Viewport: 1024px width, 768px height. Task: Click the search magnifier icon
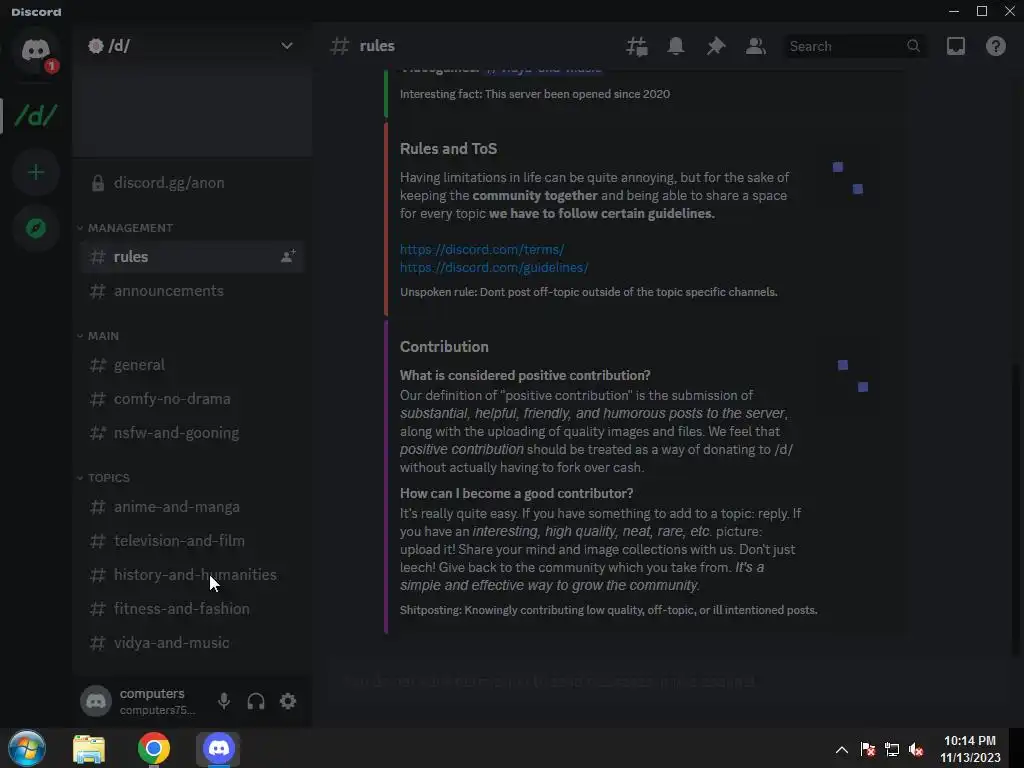[914, 46]
